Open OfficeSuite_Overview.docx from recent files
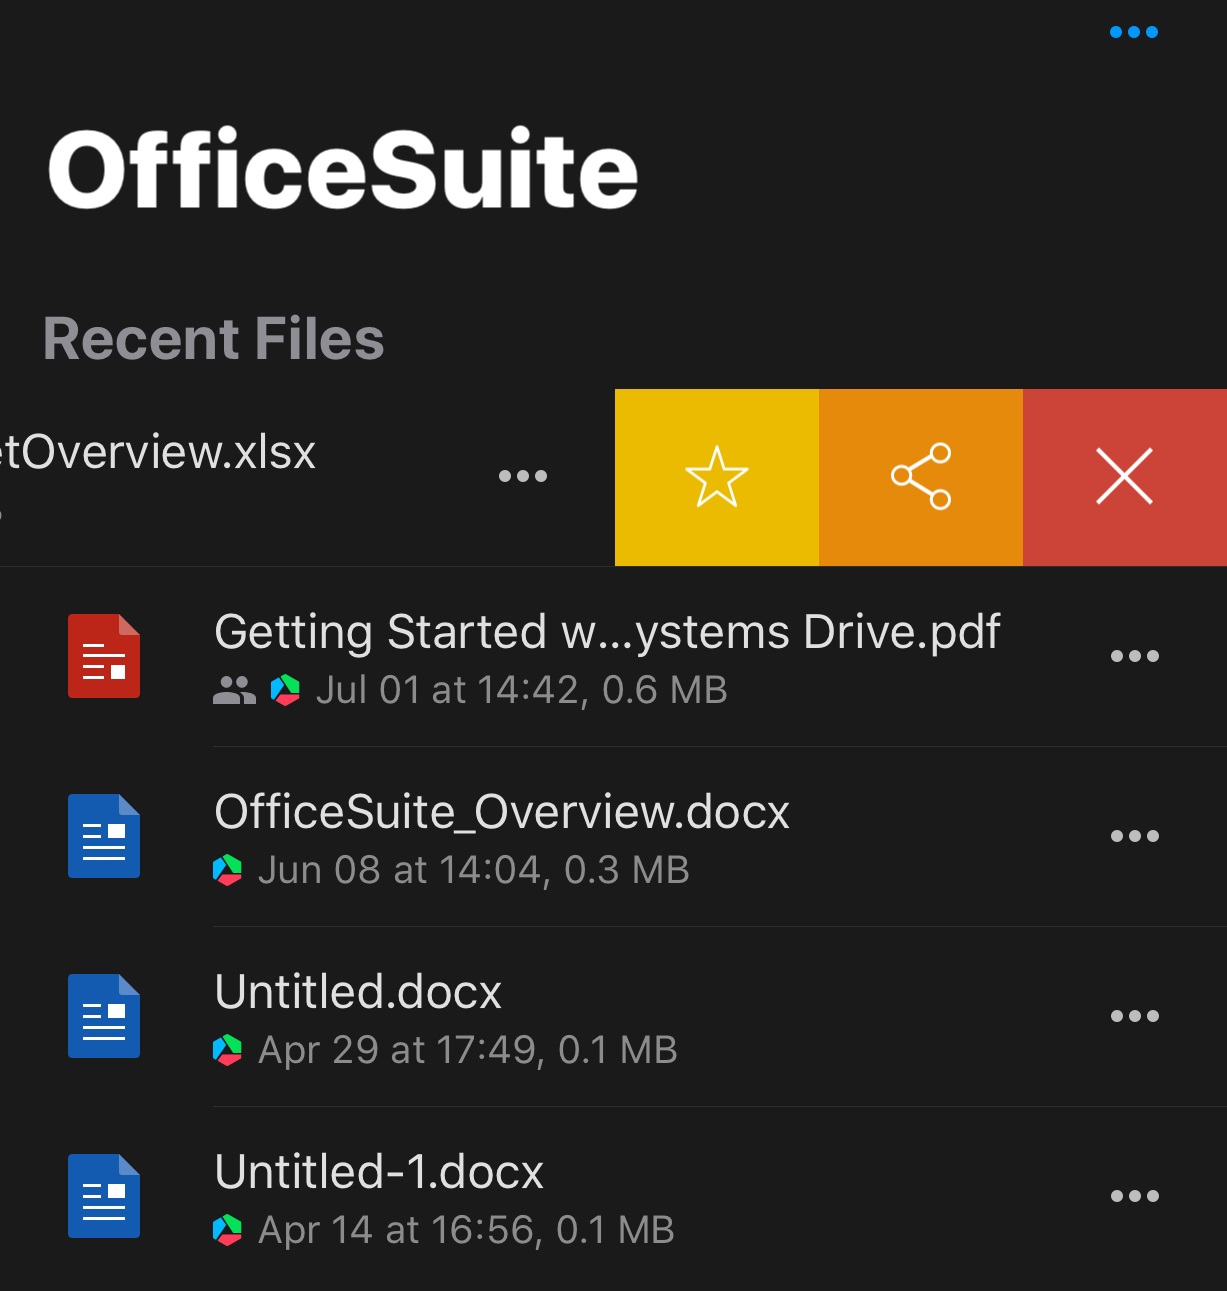This screenshot has width=1227, height=1291. [502, 812]
